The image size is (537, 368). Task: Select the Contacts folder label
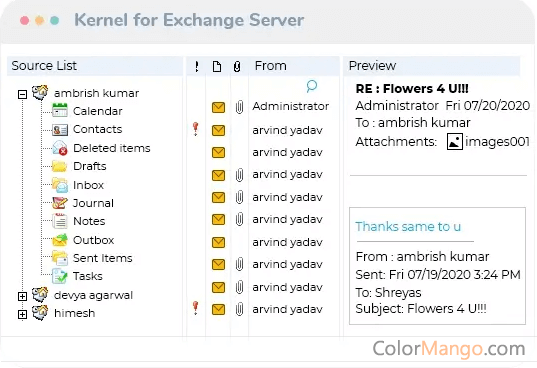pos(98,129)
